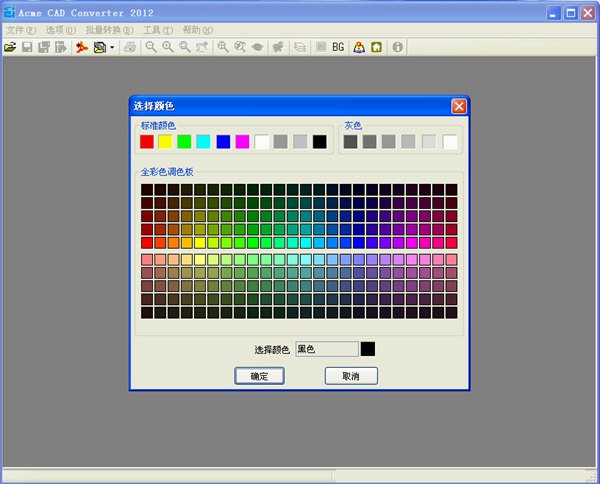Image resolution: width=600 pixels, height=484 pixels.
Task: Open the 文件 menu
Action: 20,30
